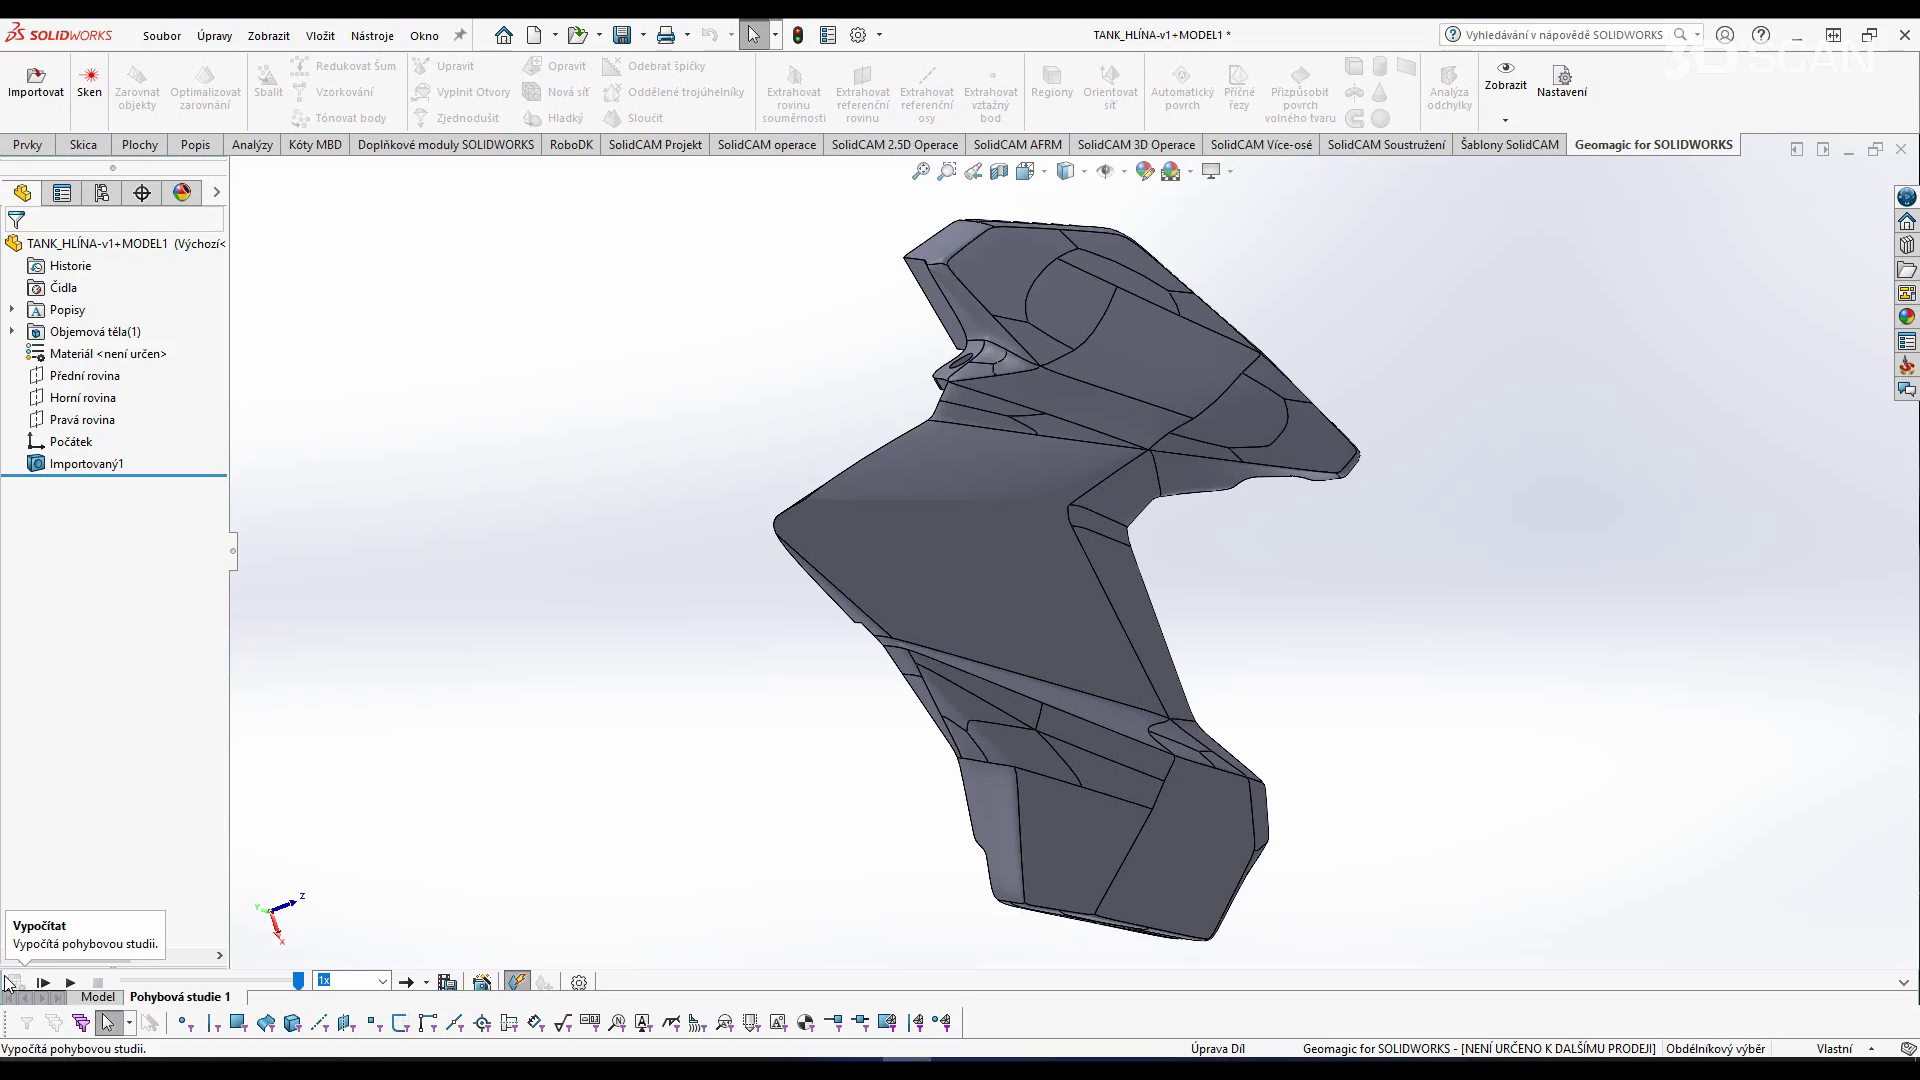Click the motion study timeline slider handle
Image resolution: width=1920 pixels, height=1080 pixels.
pos(298,982)
